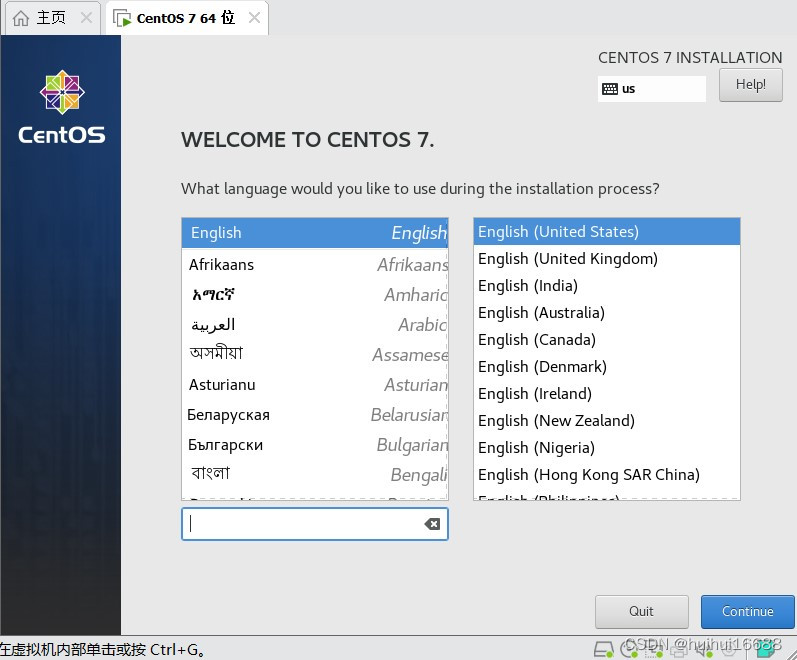The image size is (797, 660).
Task: Select English (Nigeria) locale
Action: pos(606,447)
